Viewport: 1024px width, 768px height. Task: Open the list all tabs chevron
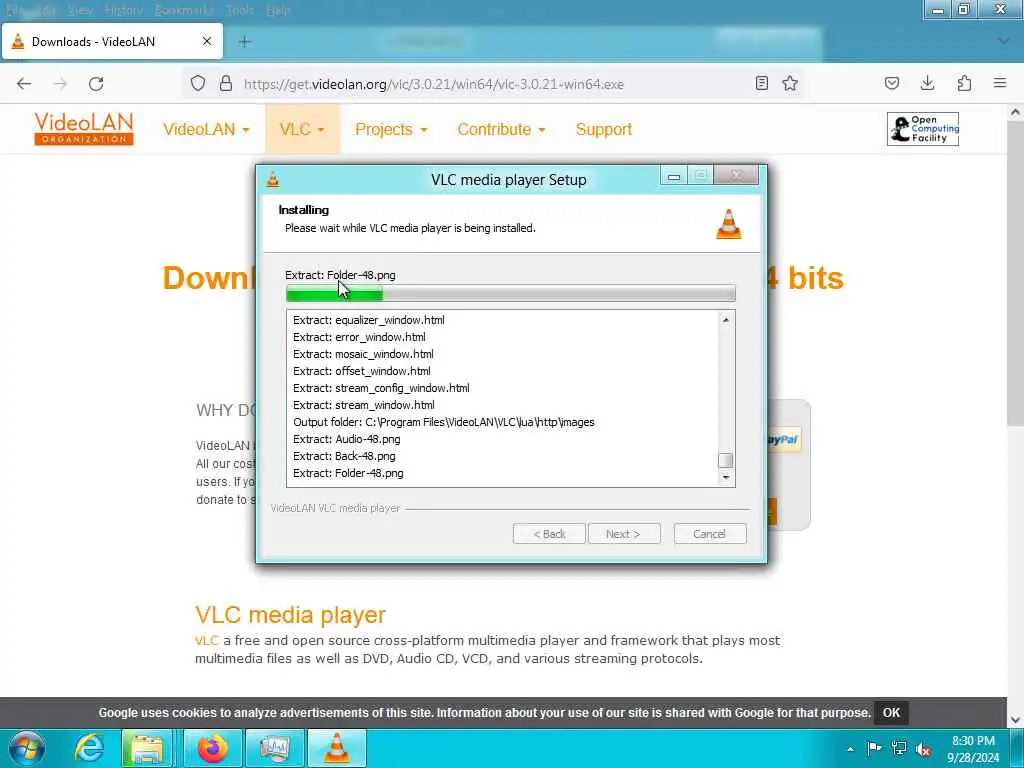pos(1004,41)
